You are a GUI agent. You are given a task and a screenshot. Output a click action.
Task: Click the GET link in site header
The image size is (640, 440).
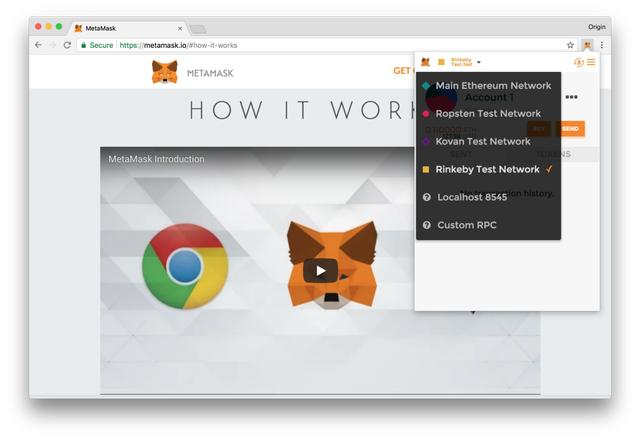pos(403,71)
